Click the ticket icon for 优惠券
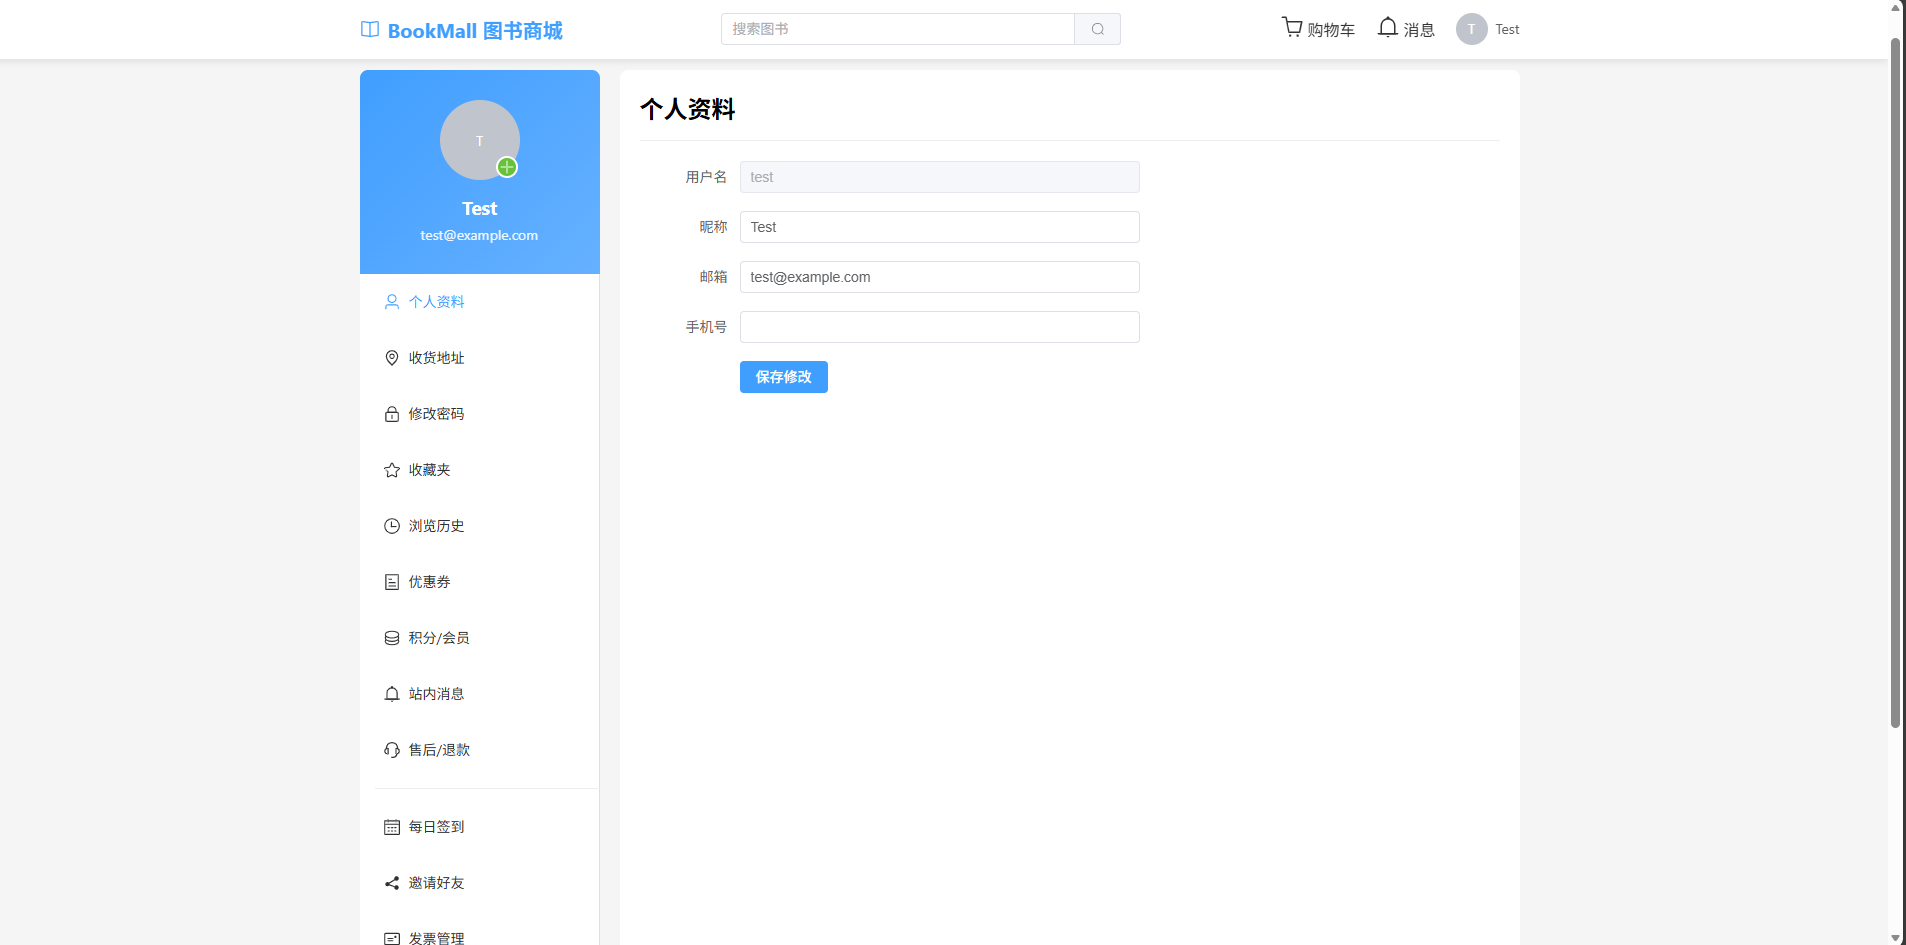The height and width of the screenshot is (945, 1906). 392,582
